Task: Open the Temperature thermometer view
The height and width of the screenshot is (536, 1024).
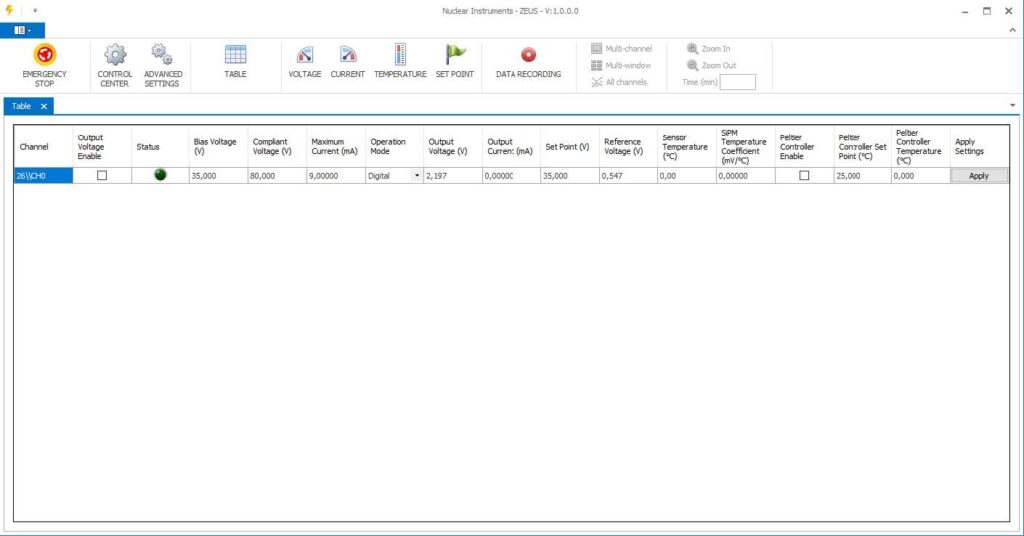Action: (x=400, y=55)
